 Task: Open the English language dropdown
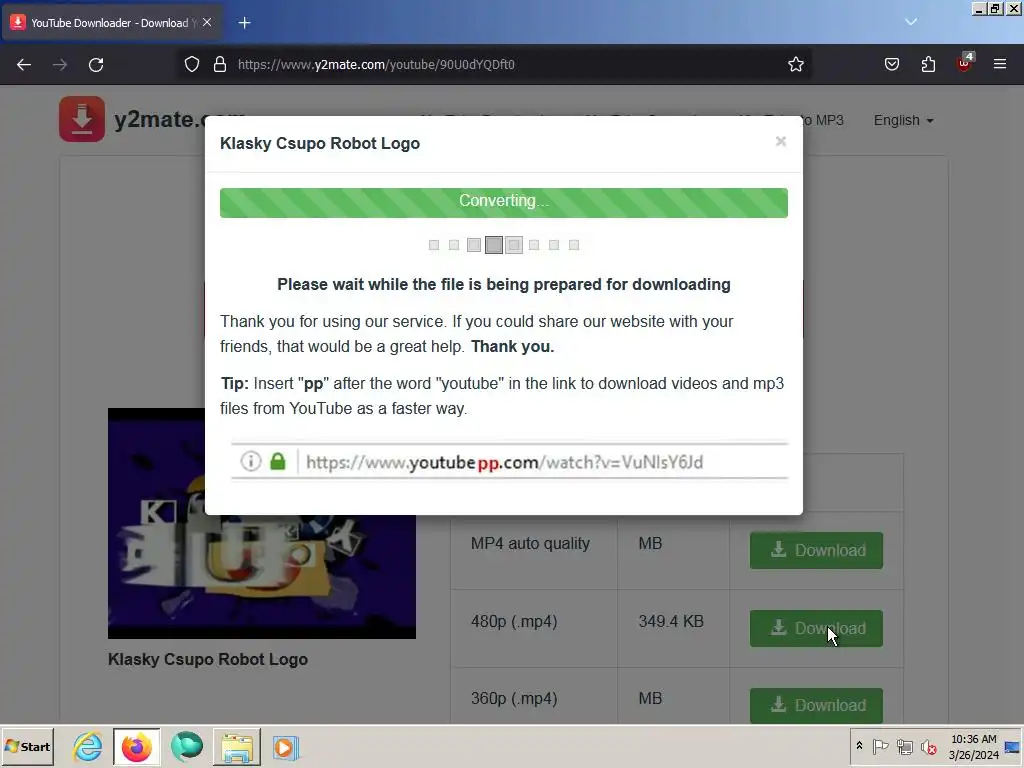pyautogui.click(x=904, y=120)
